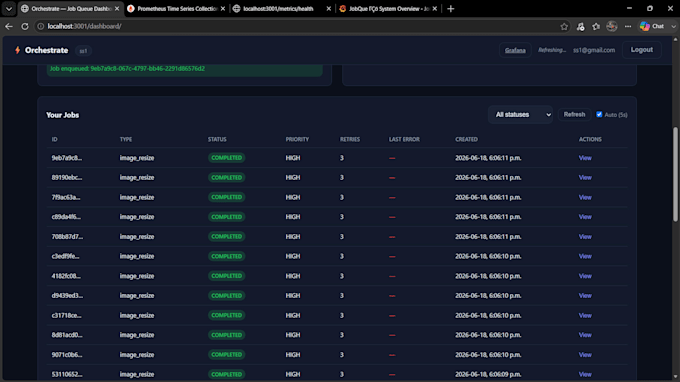Close the localhost metrics/health tab
Image resolution: width=680 pixels, height=382 pixels.
329,9
